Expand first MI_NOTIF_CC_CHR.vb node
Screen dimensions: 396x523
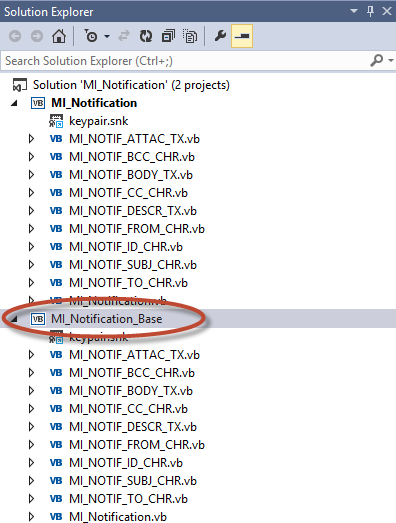coord(31,193)
